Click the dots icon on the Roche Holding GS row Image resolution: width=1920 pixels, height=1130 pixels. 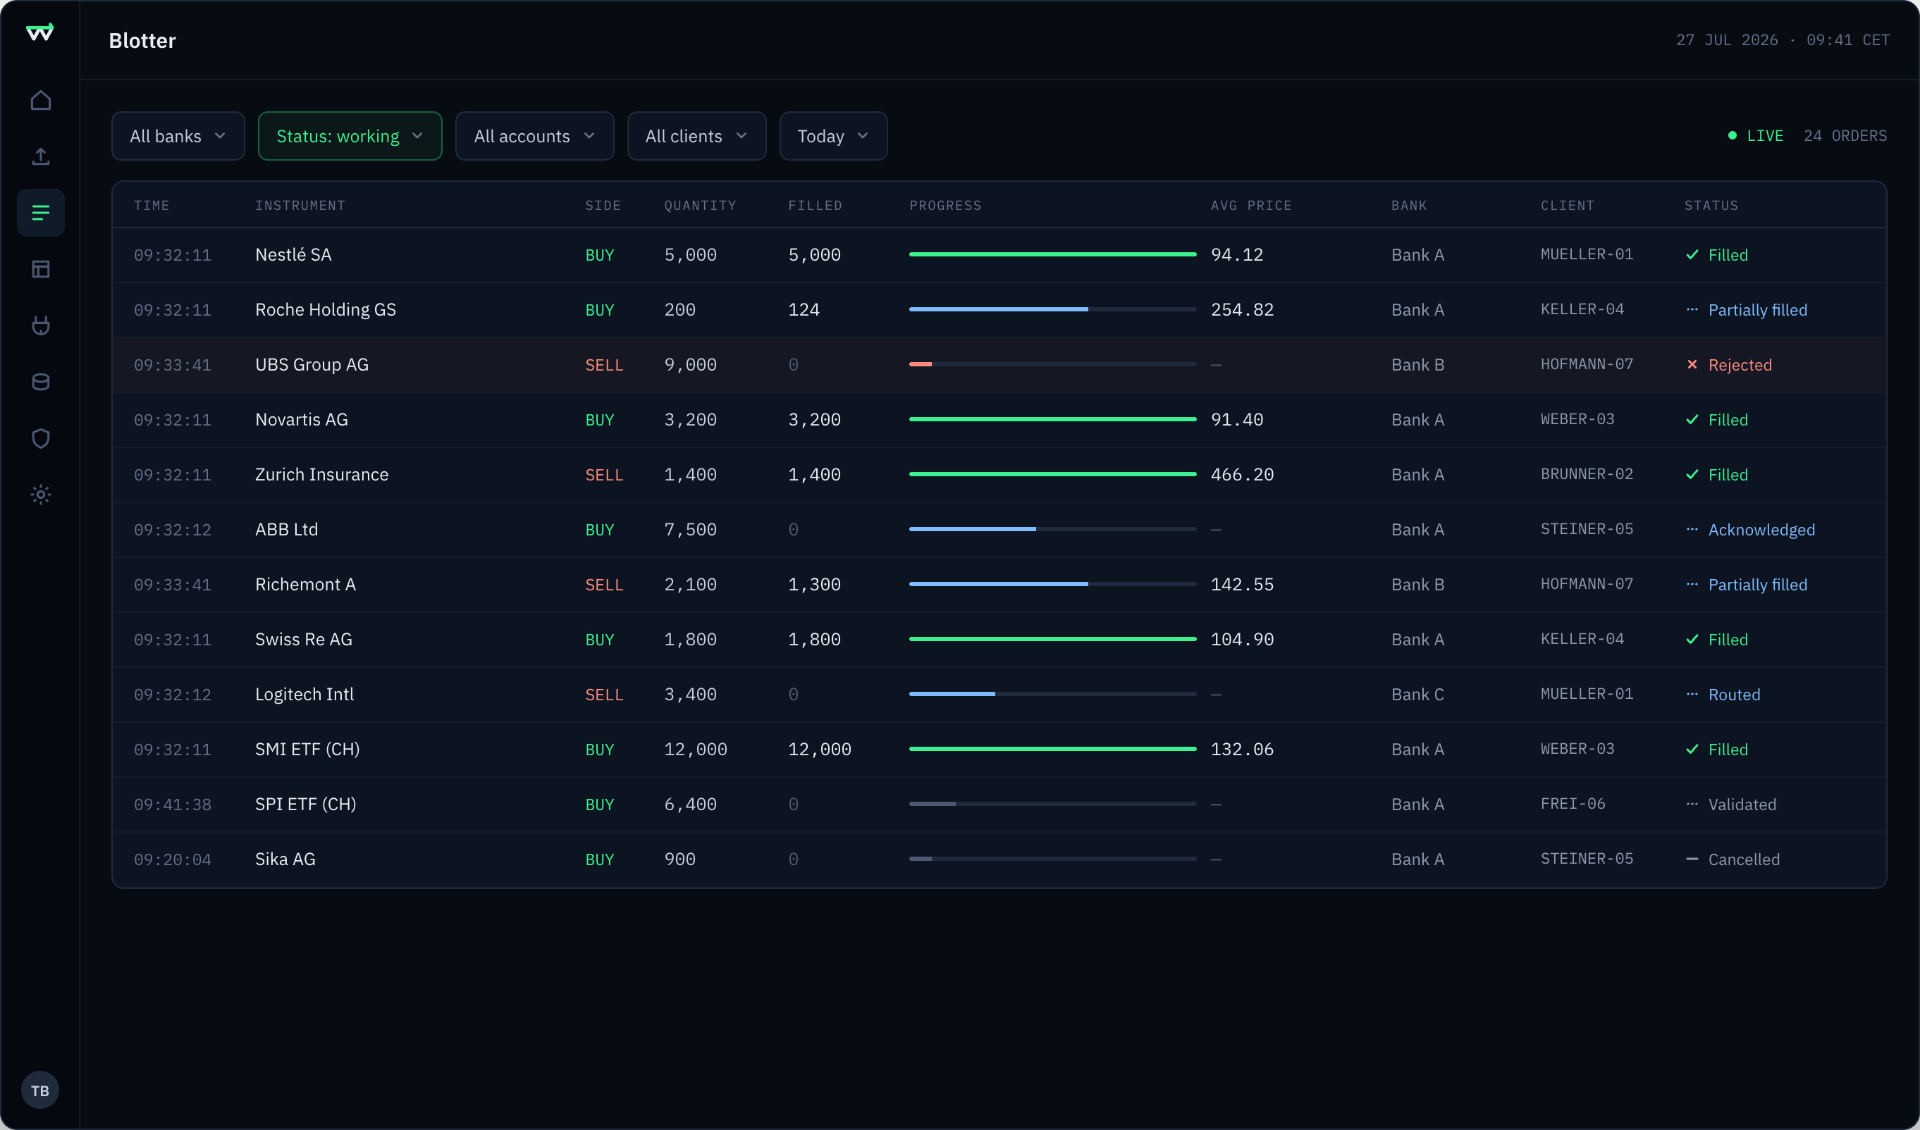click(1692, 310)
